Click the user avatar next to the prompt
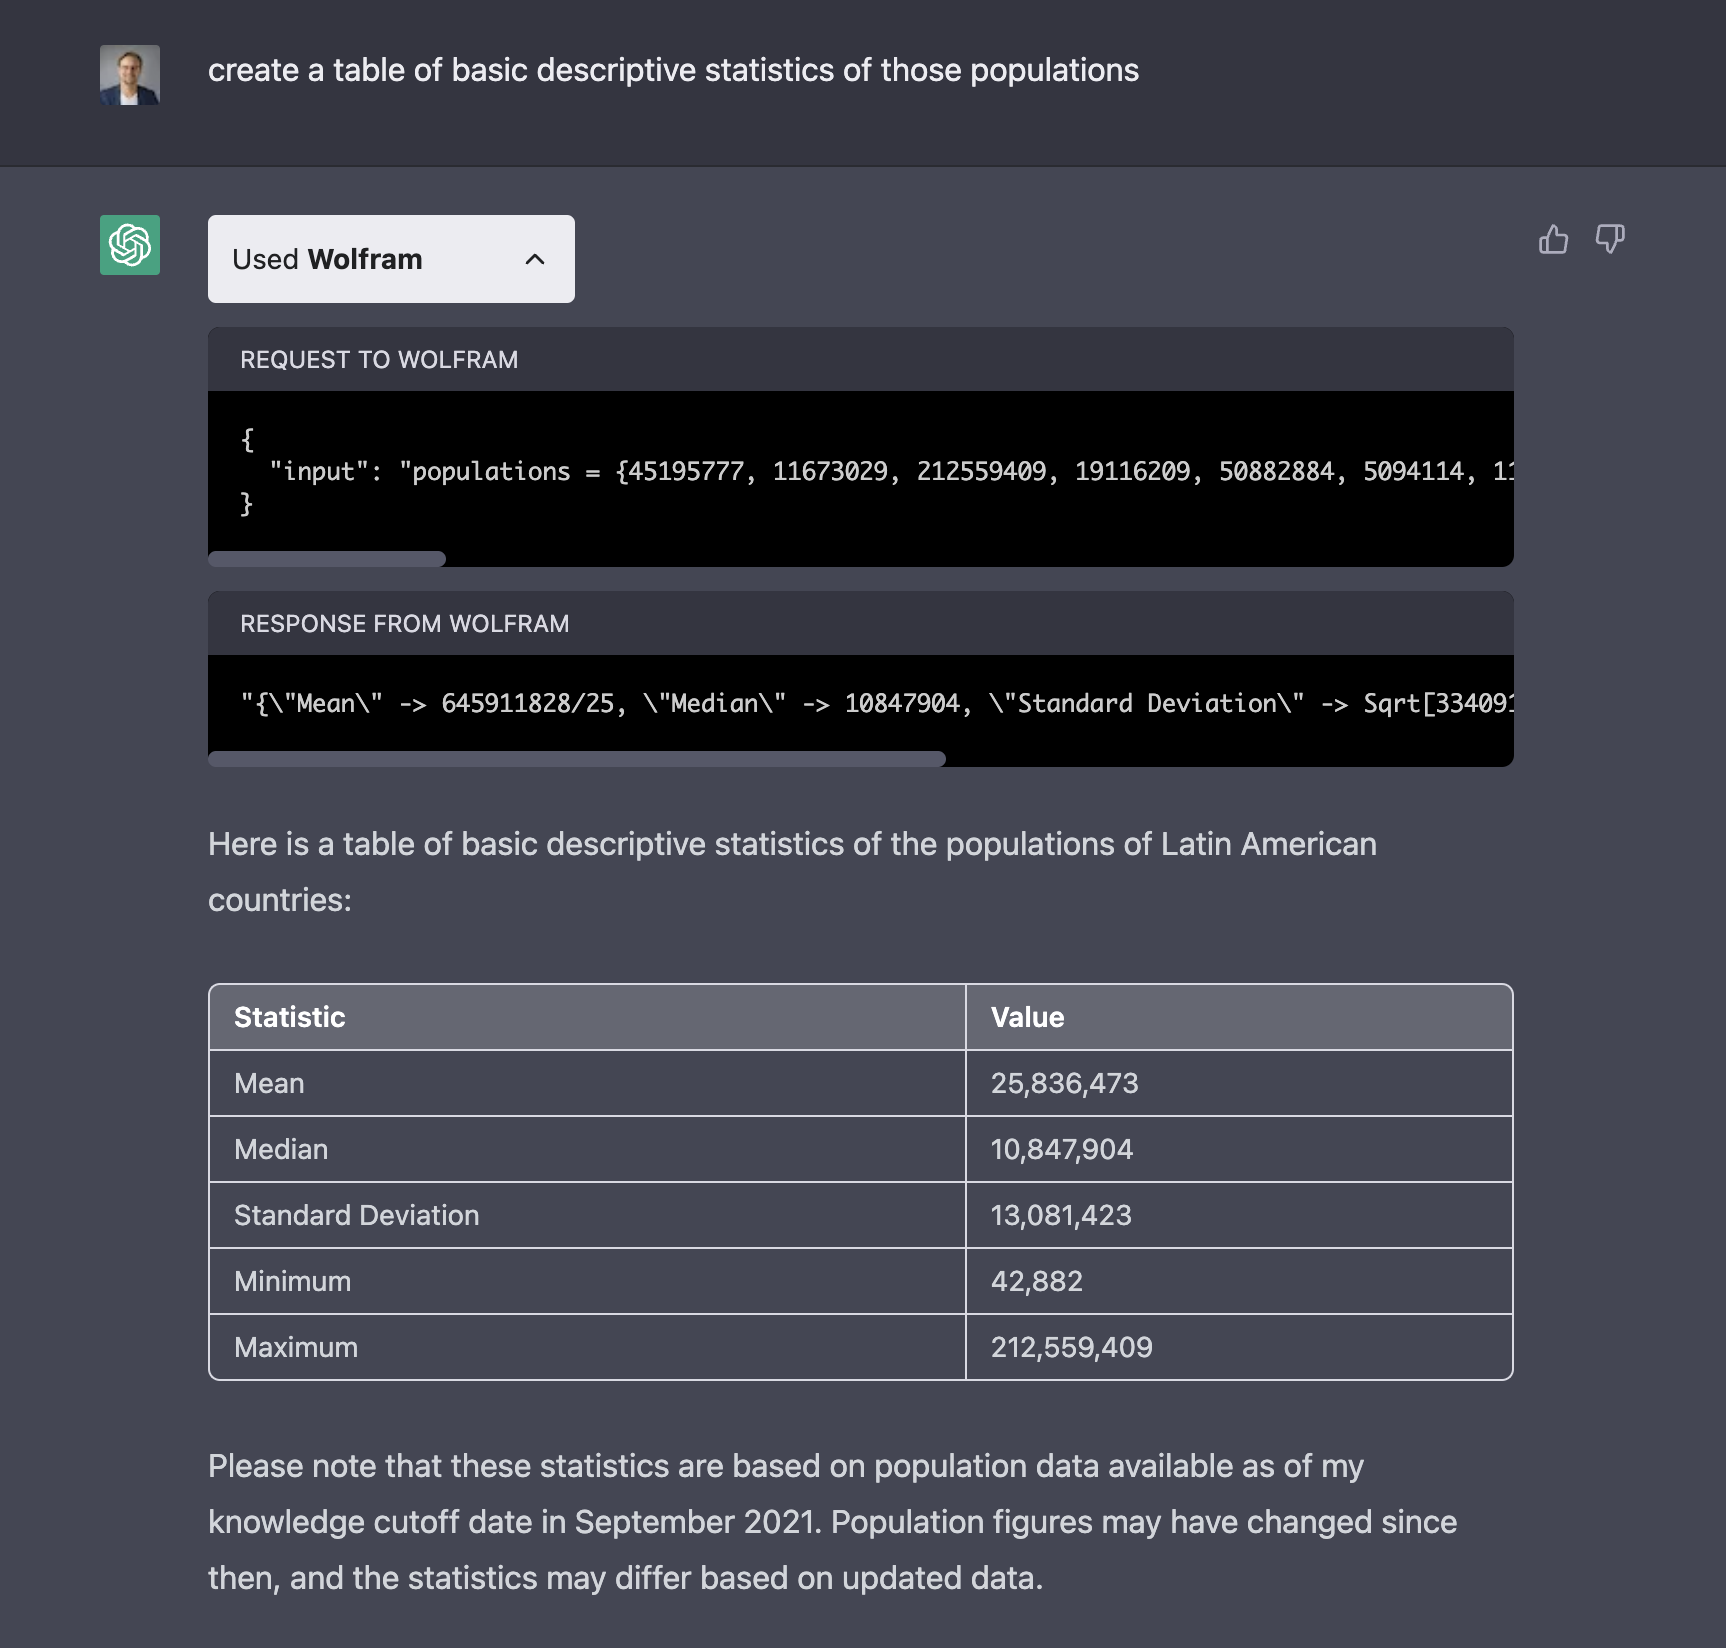This screenshot has height=1648, width=1726. (130, 74)
